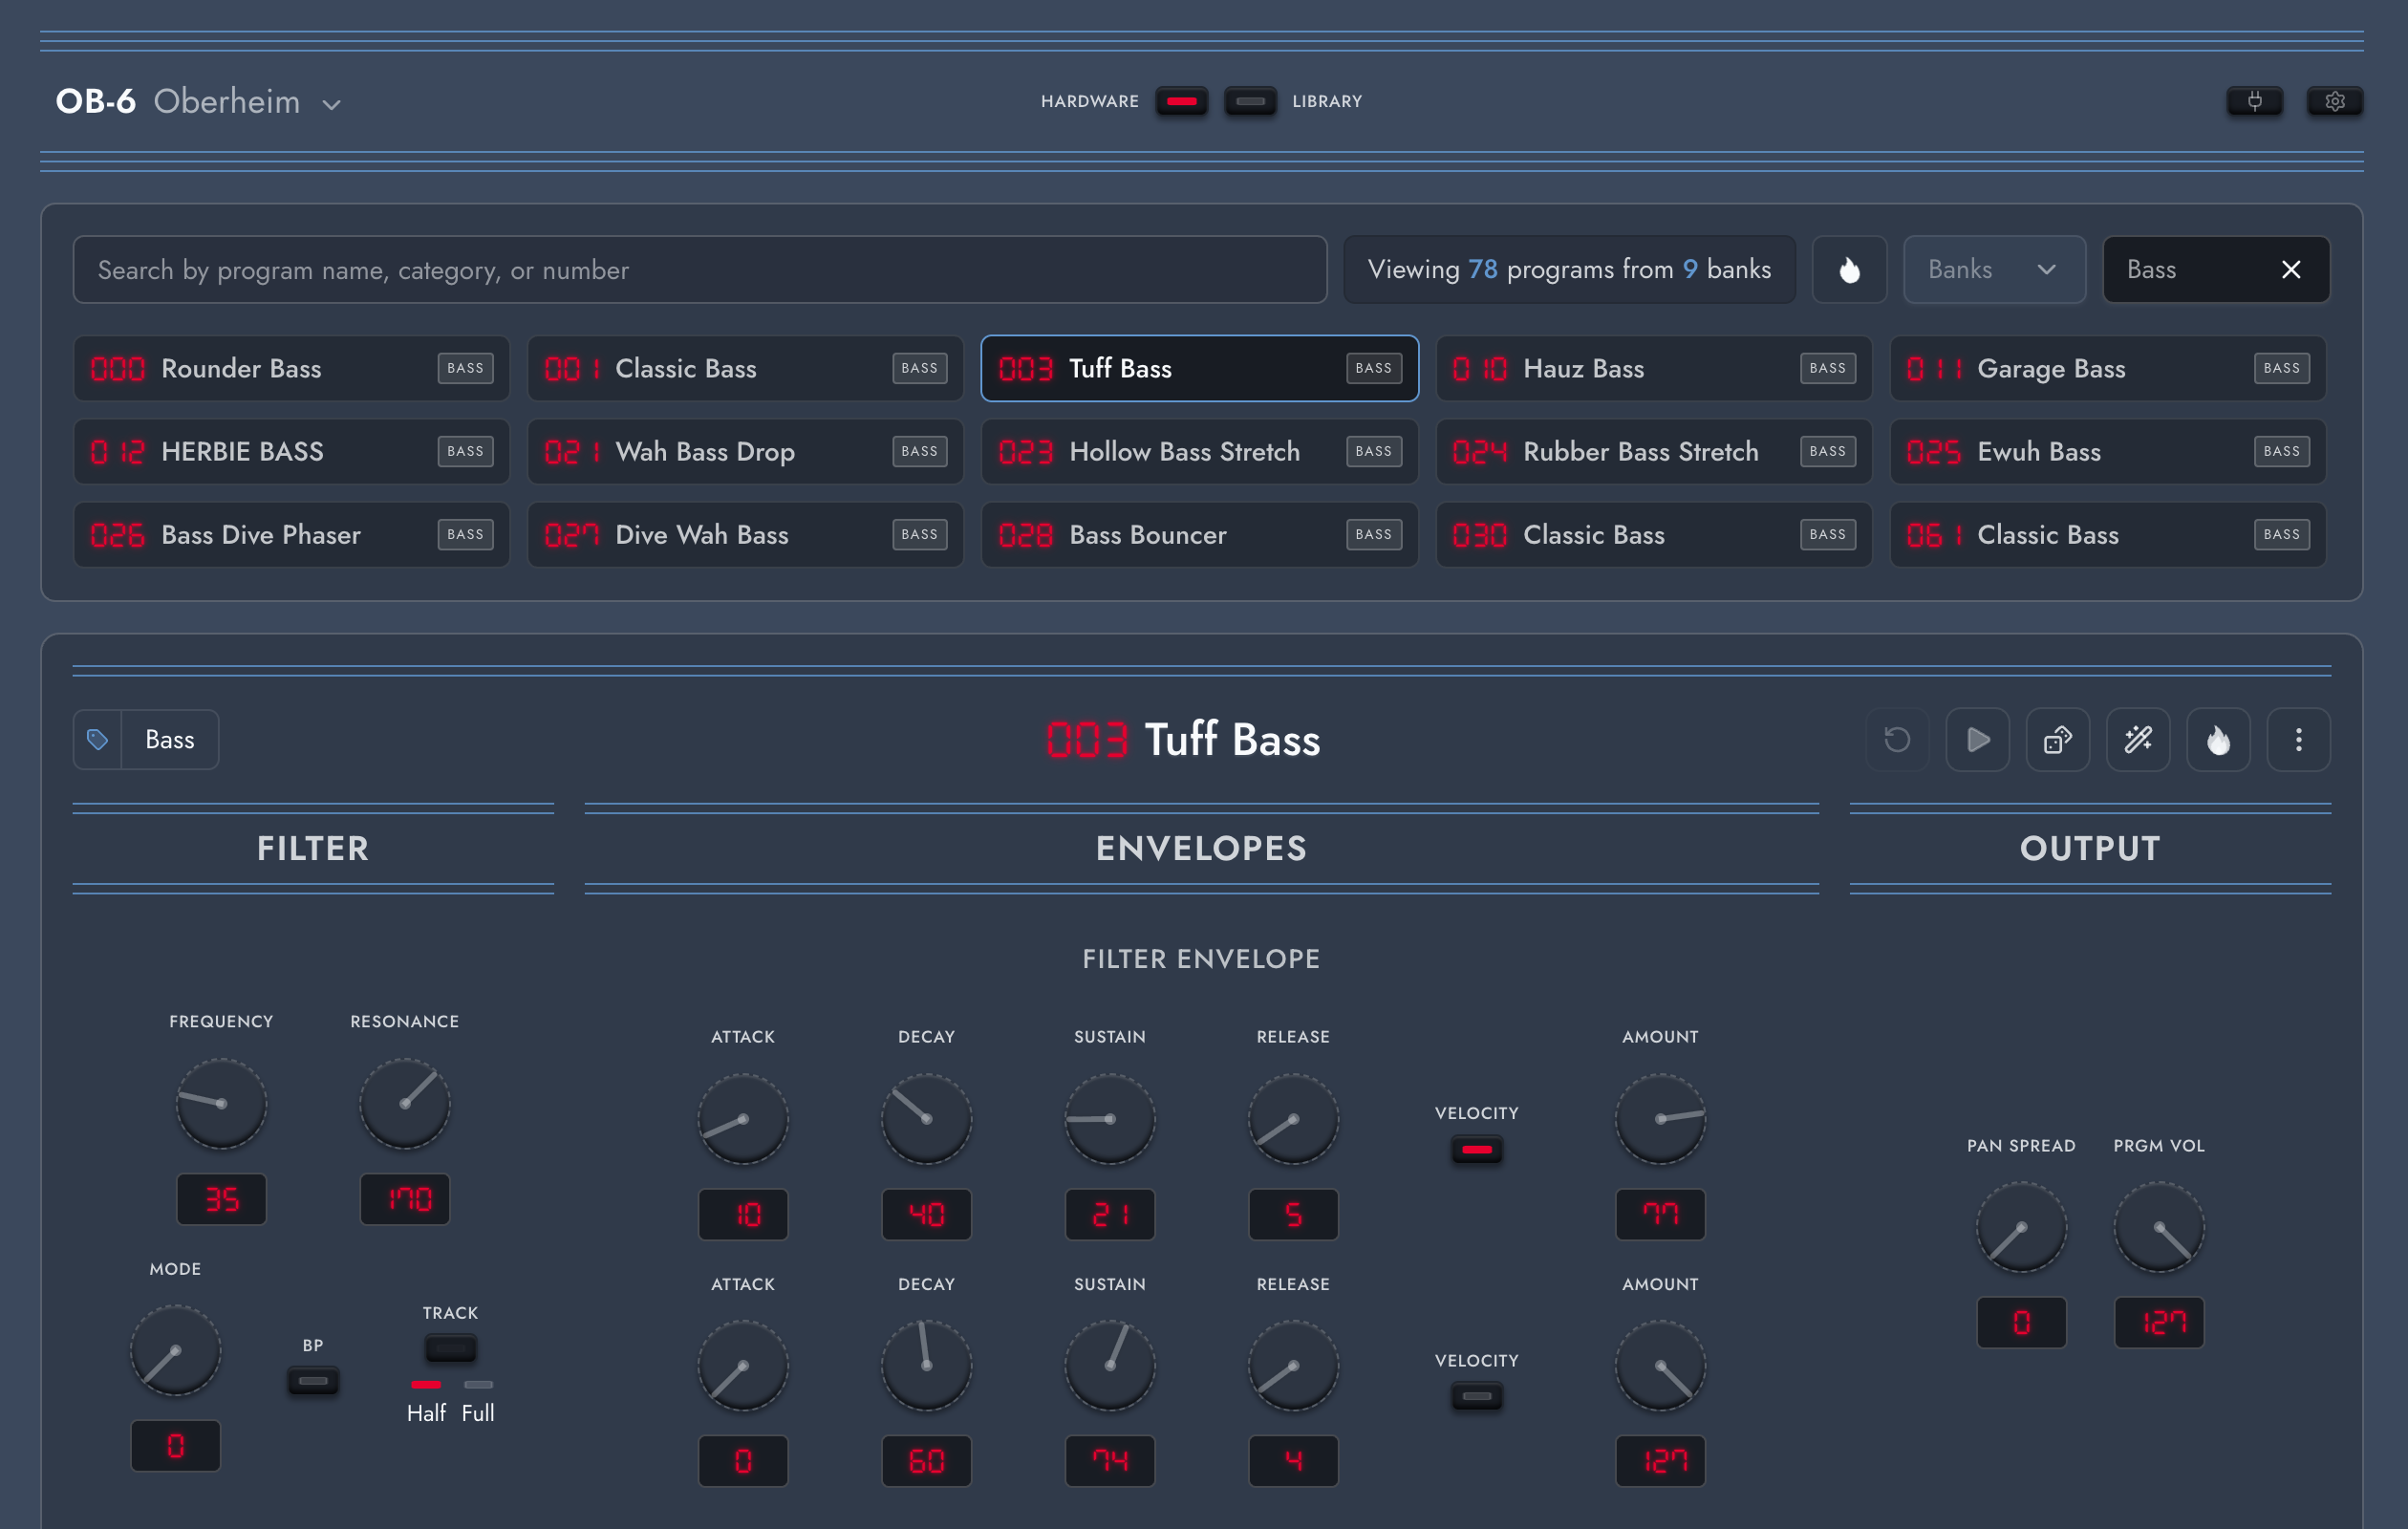Select program 003 Tuff Bass
The image size is (2408, 1529).
[1199, 368]
